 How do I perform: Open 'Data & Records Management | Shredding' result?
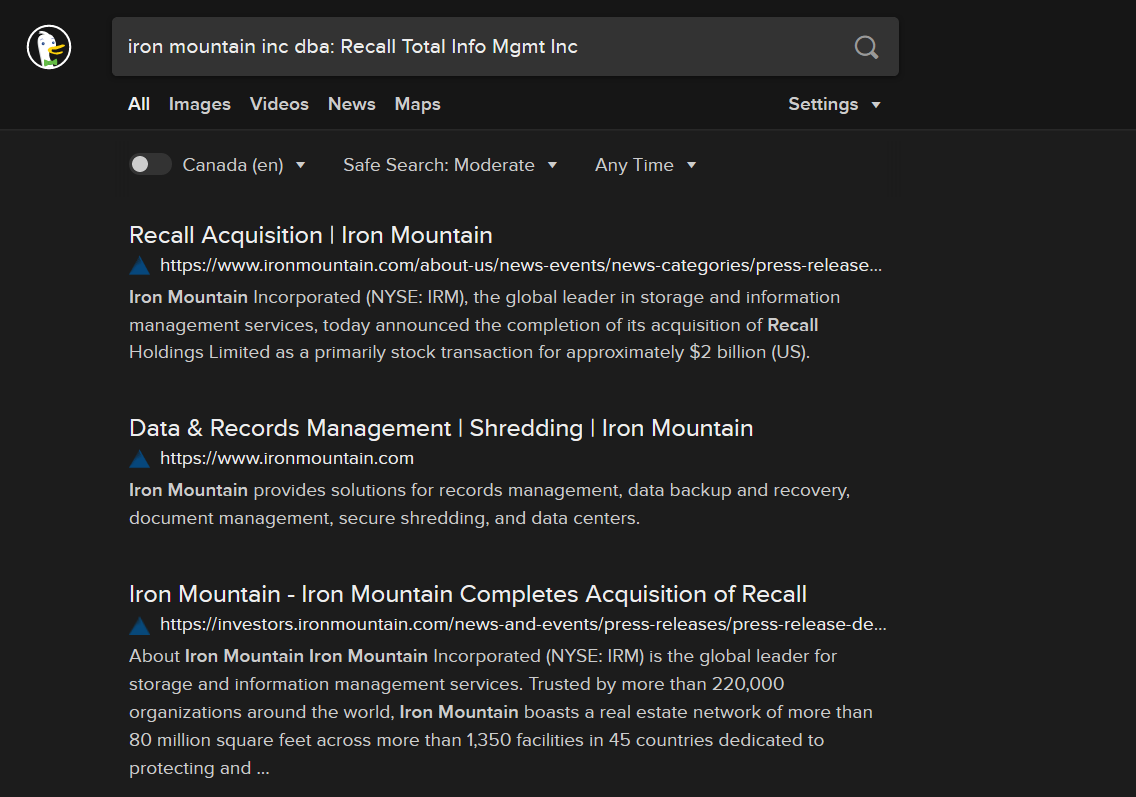[441, 428]
